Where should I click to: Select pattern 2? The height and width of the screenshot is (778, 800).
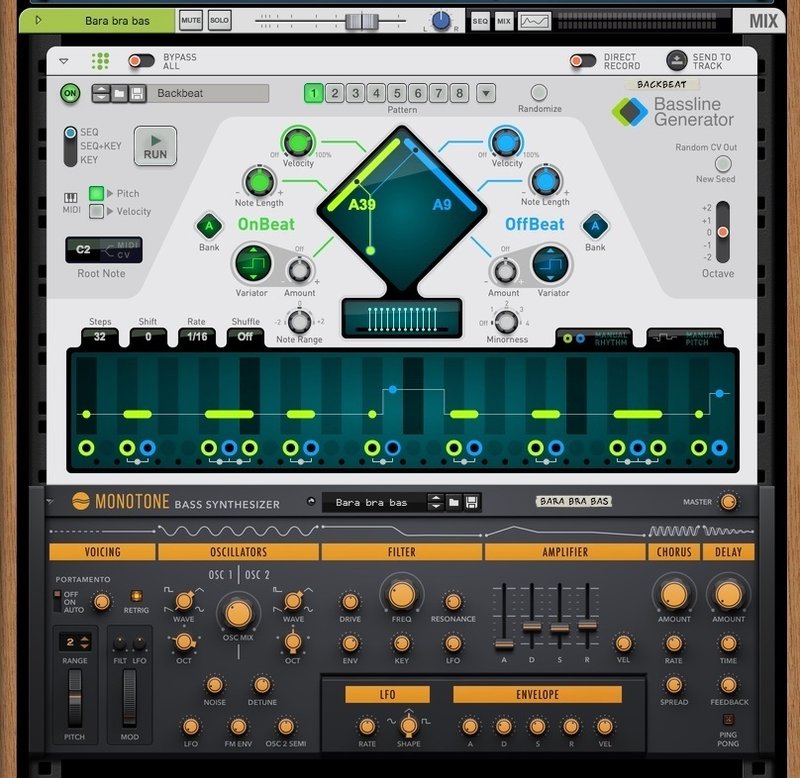pyautogui.click(x=334, y=93)
